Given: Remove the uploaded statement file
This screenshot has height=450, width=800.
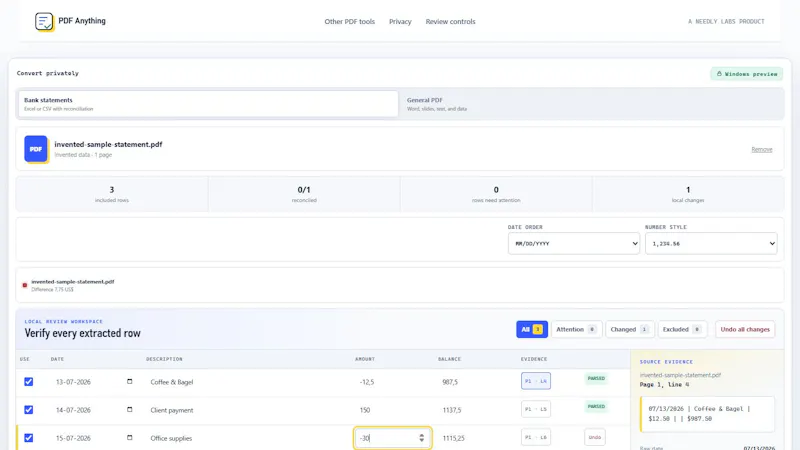Looking at the screenshot, I should click(x=762, y=149).
